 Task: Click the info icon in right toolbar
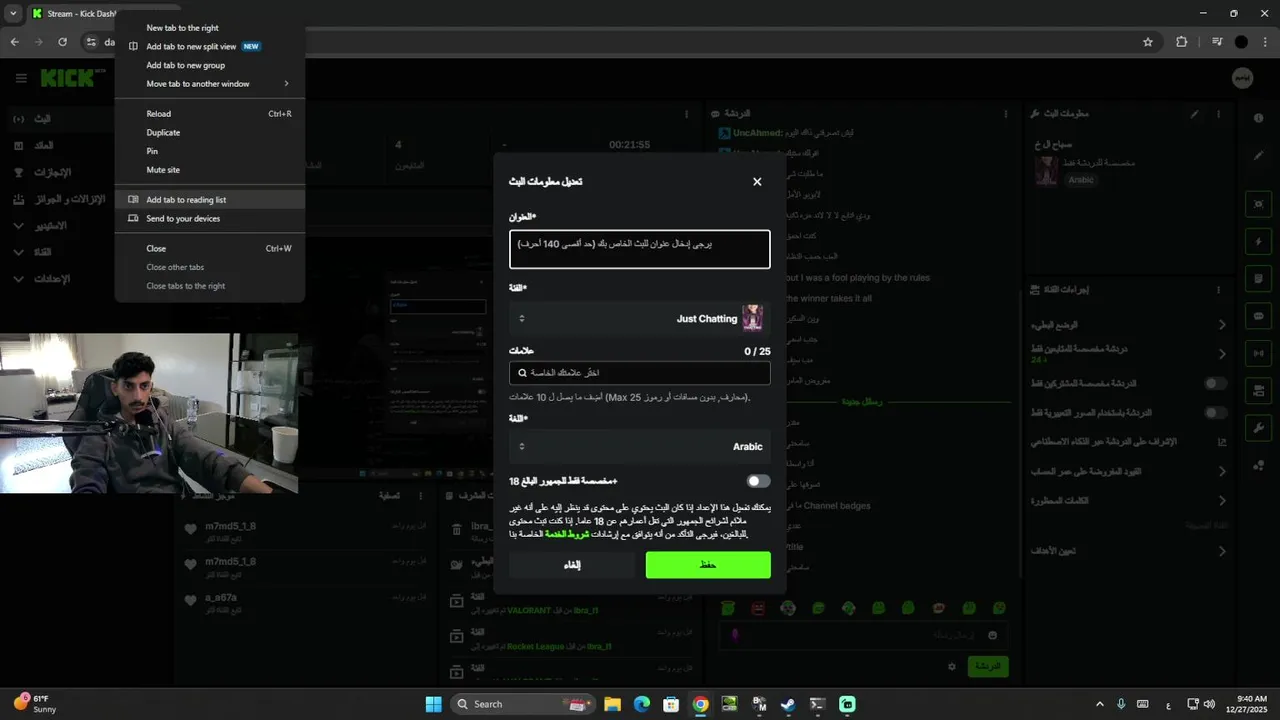pyautogui.click(x=1258, y=118)
